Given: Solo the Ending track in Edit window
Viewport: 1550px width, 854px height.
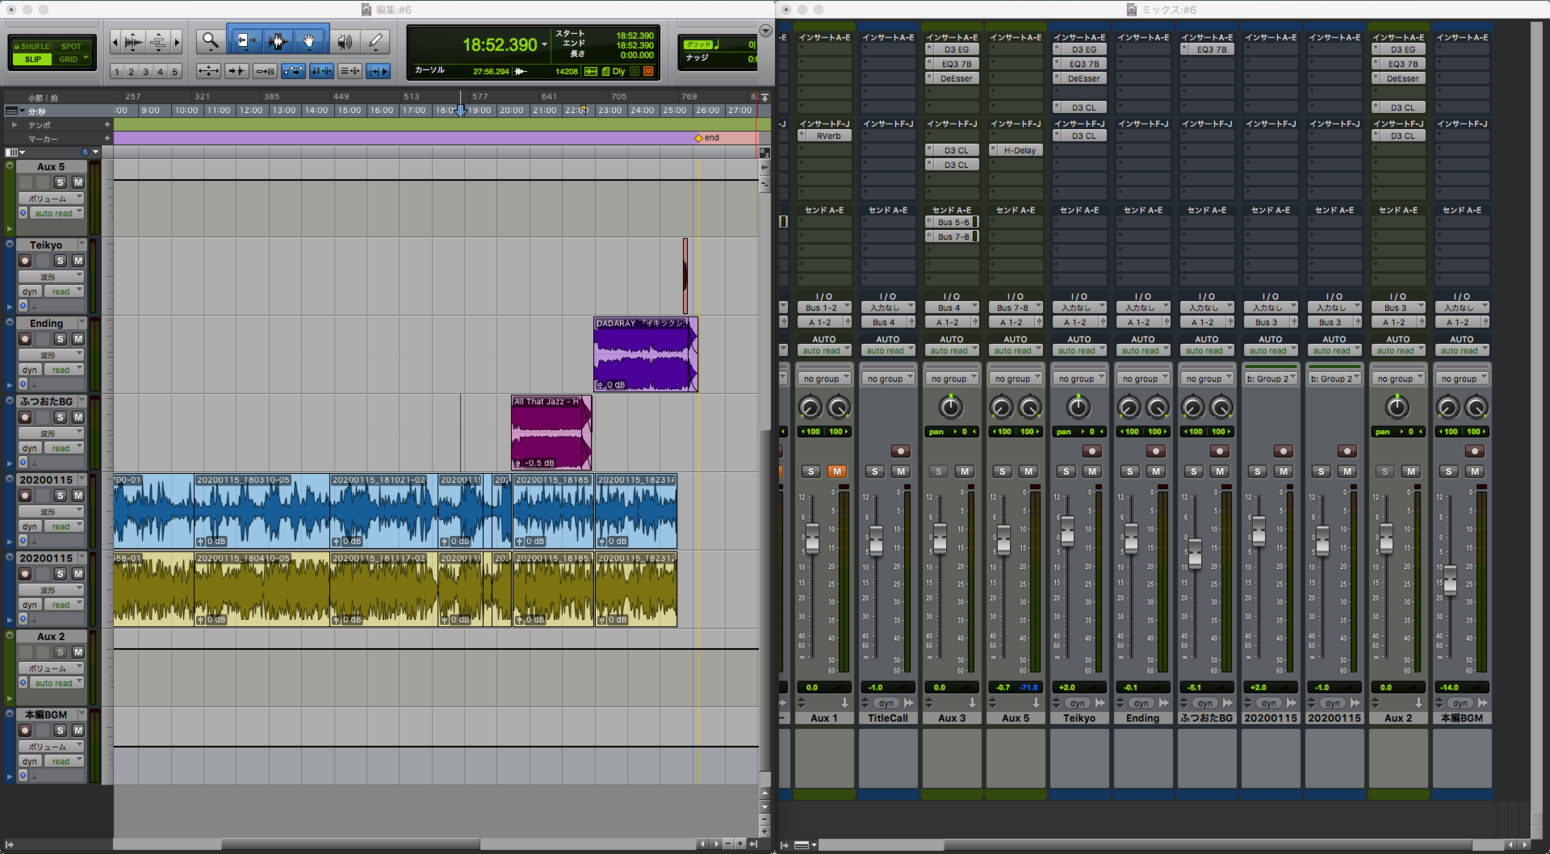Looking at the screenshot, I should (60, 339).
